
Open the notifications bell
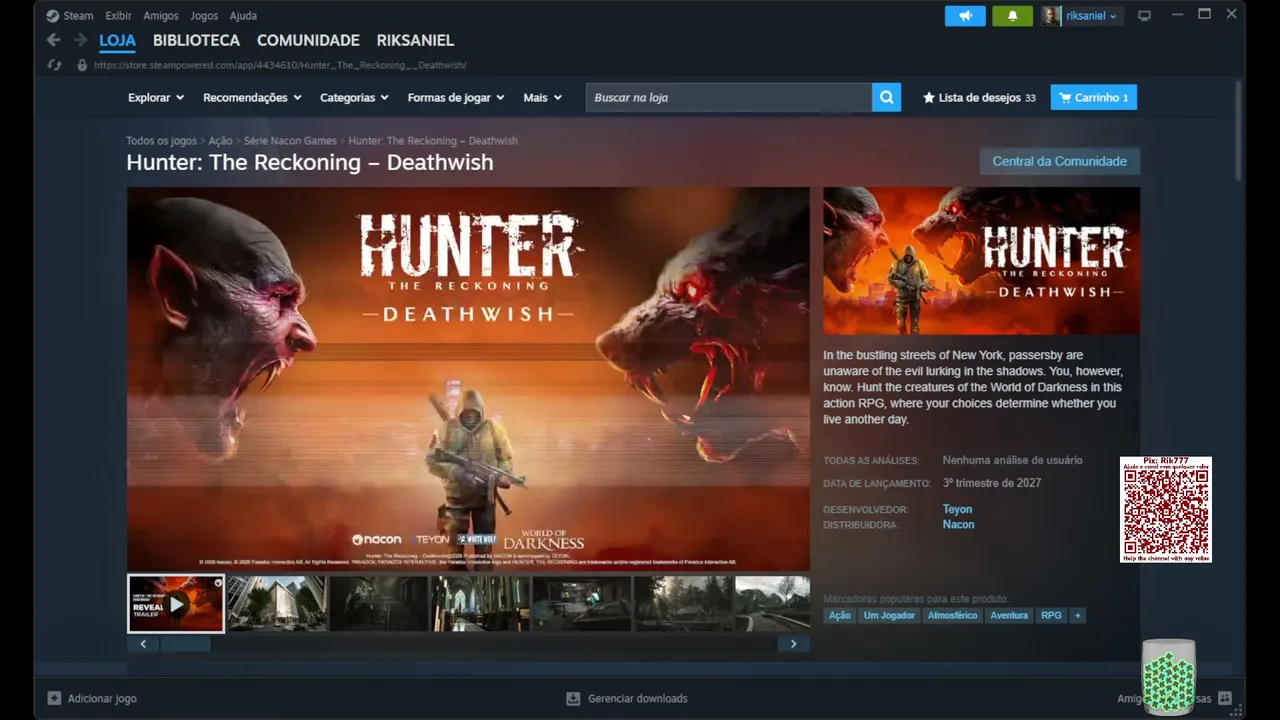point(1012,16)
